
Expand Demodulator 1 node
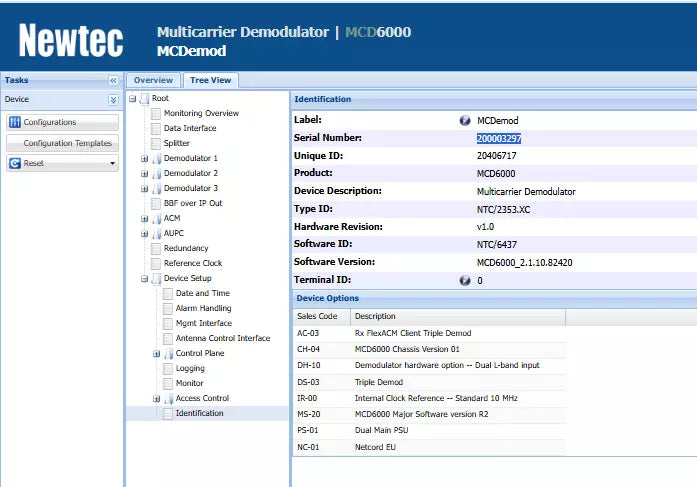click(144, 159)
